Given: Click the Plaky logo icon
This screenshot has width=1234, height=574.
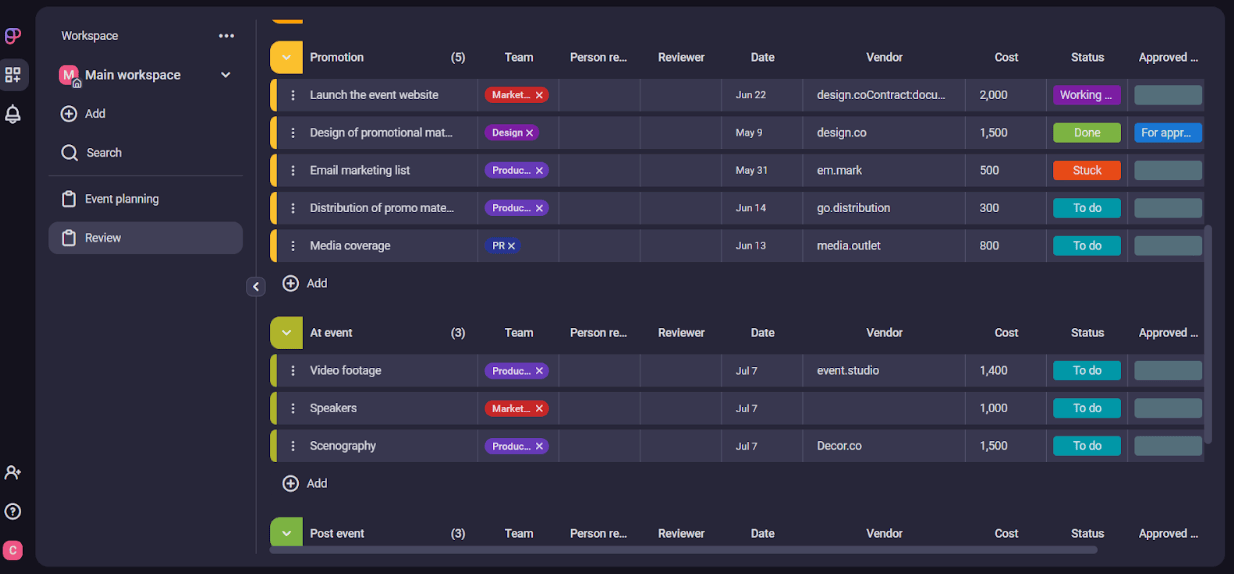Looking at the screenshot, I should click(13, 36).
